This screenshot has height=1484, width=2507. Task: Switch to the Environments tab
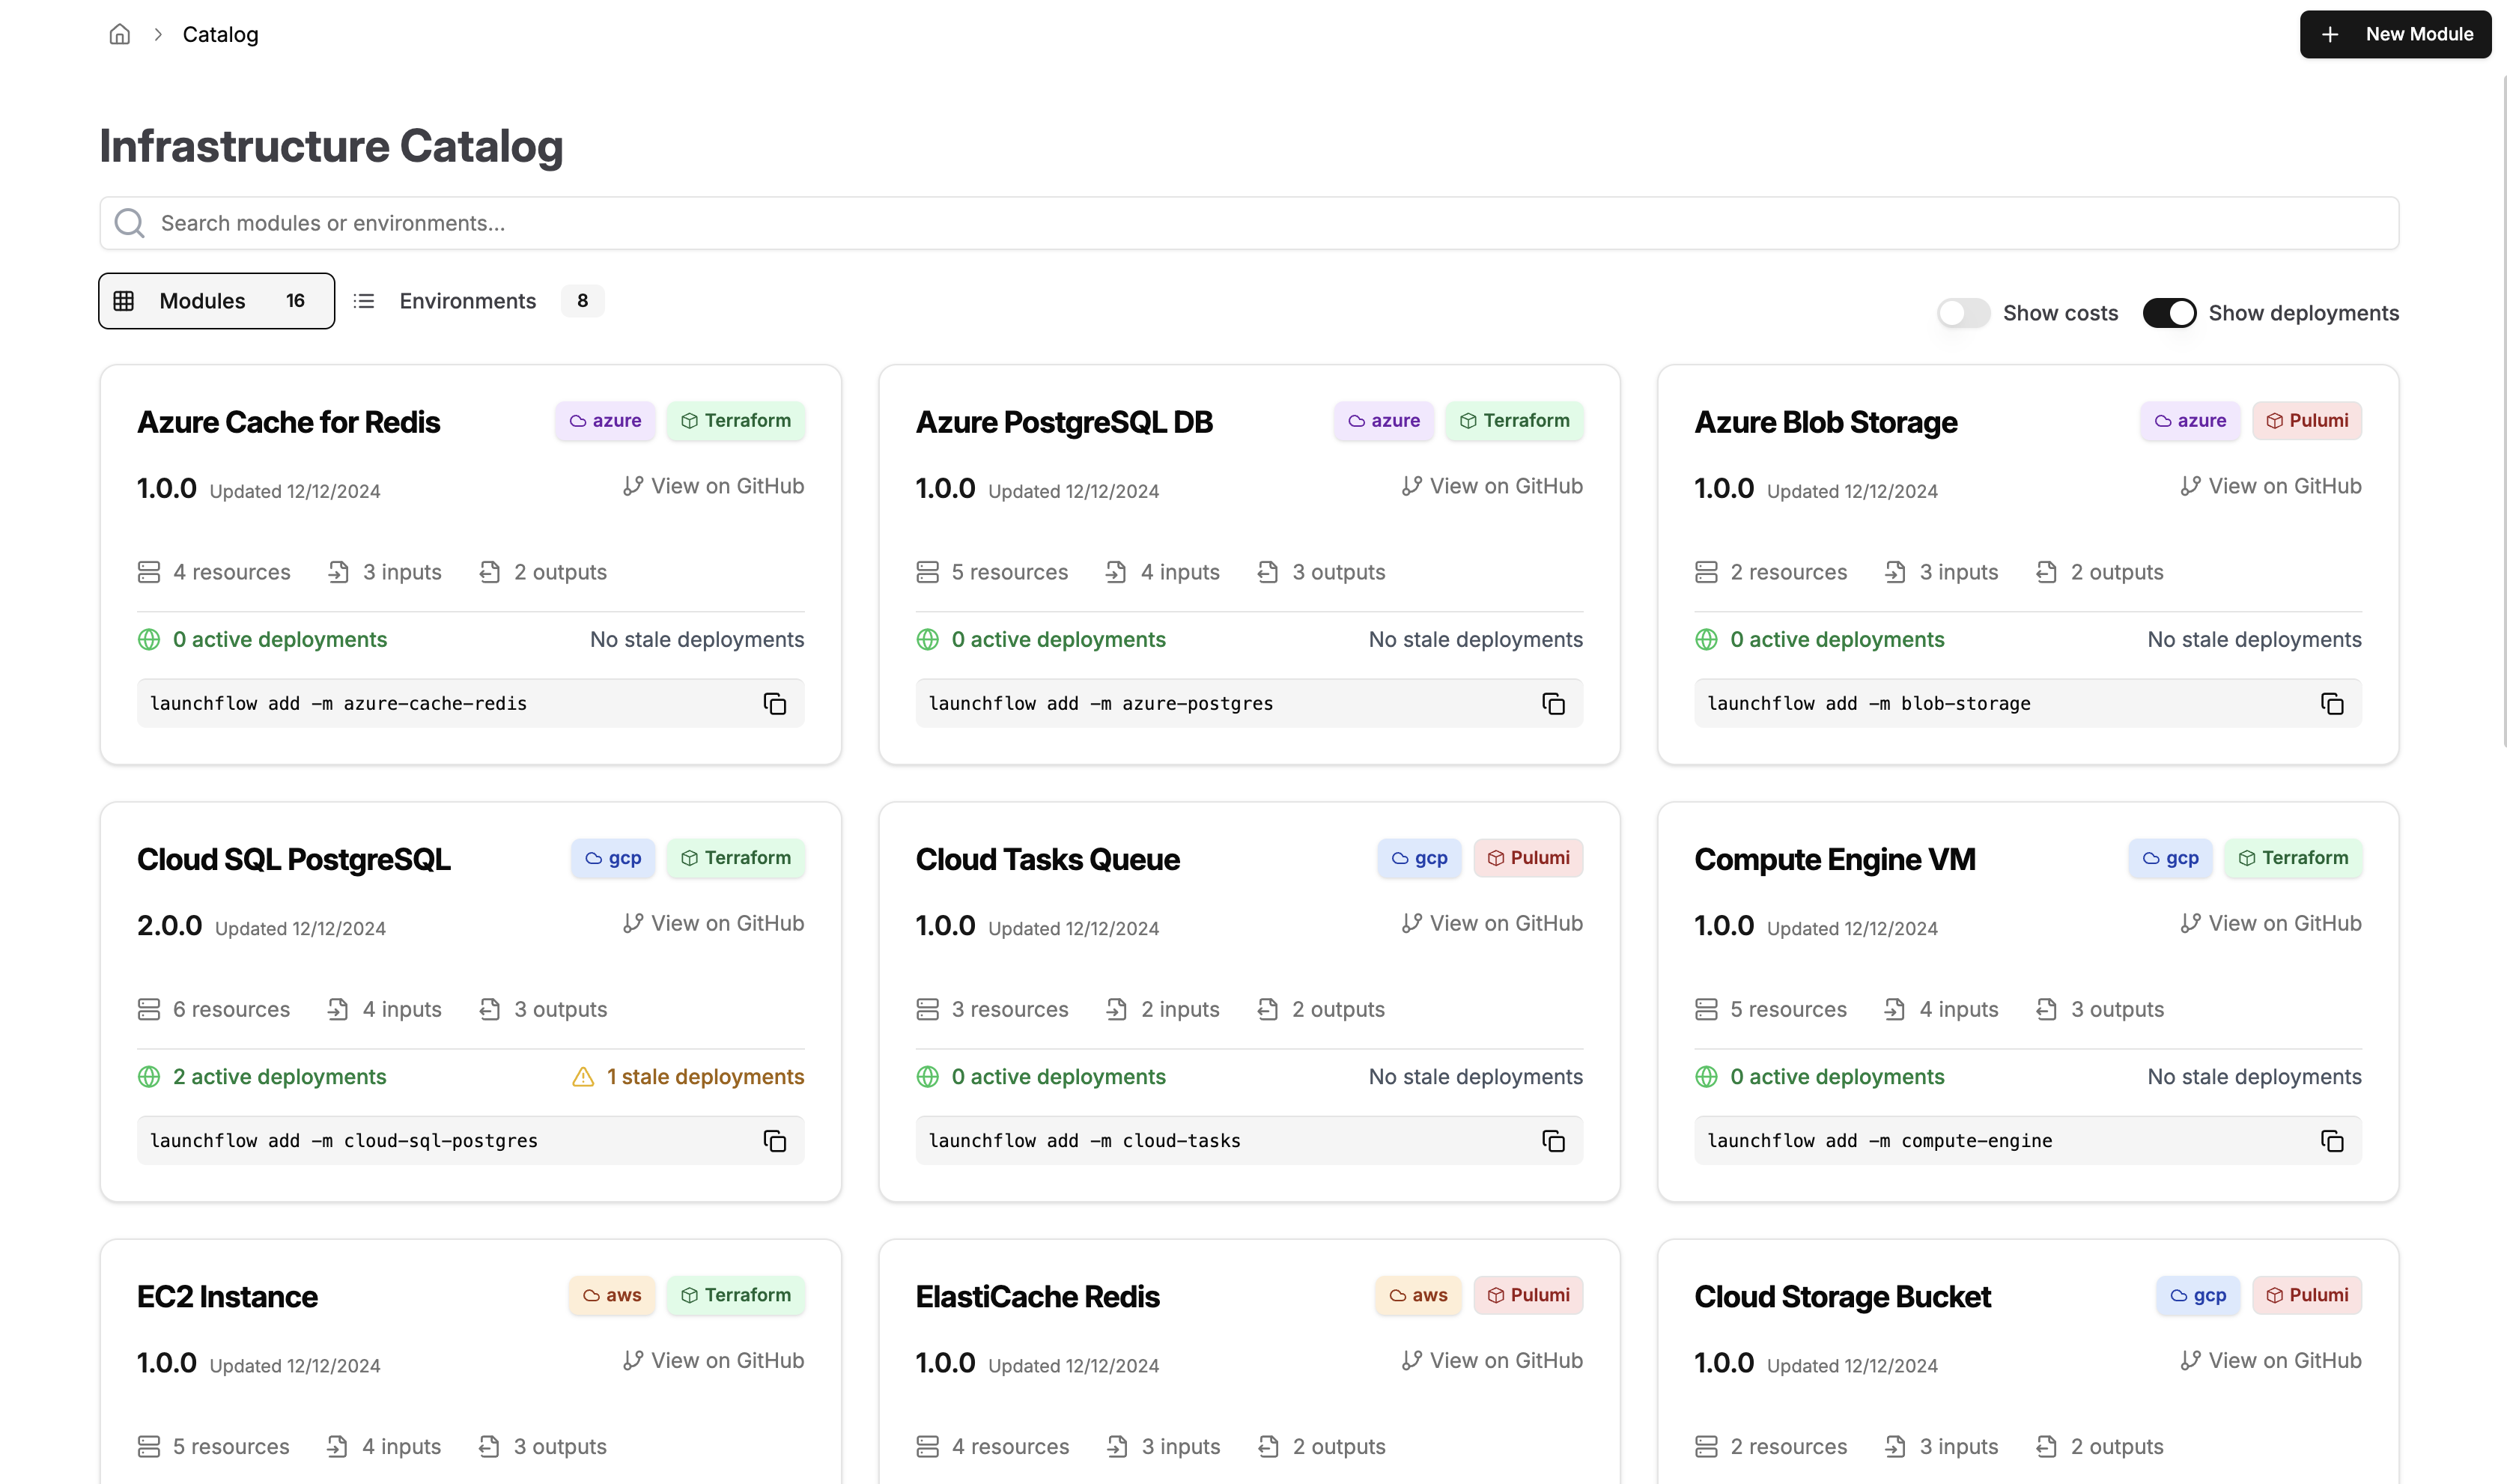click(467, 300)
